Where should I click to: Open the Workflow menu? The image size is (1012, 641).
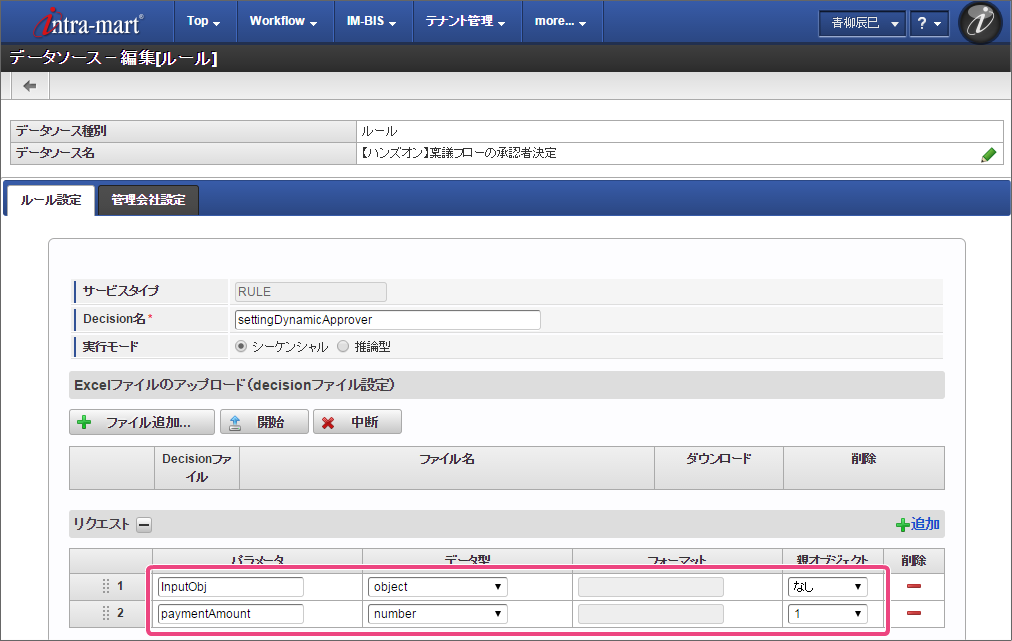point(283,21)
